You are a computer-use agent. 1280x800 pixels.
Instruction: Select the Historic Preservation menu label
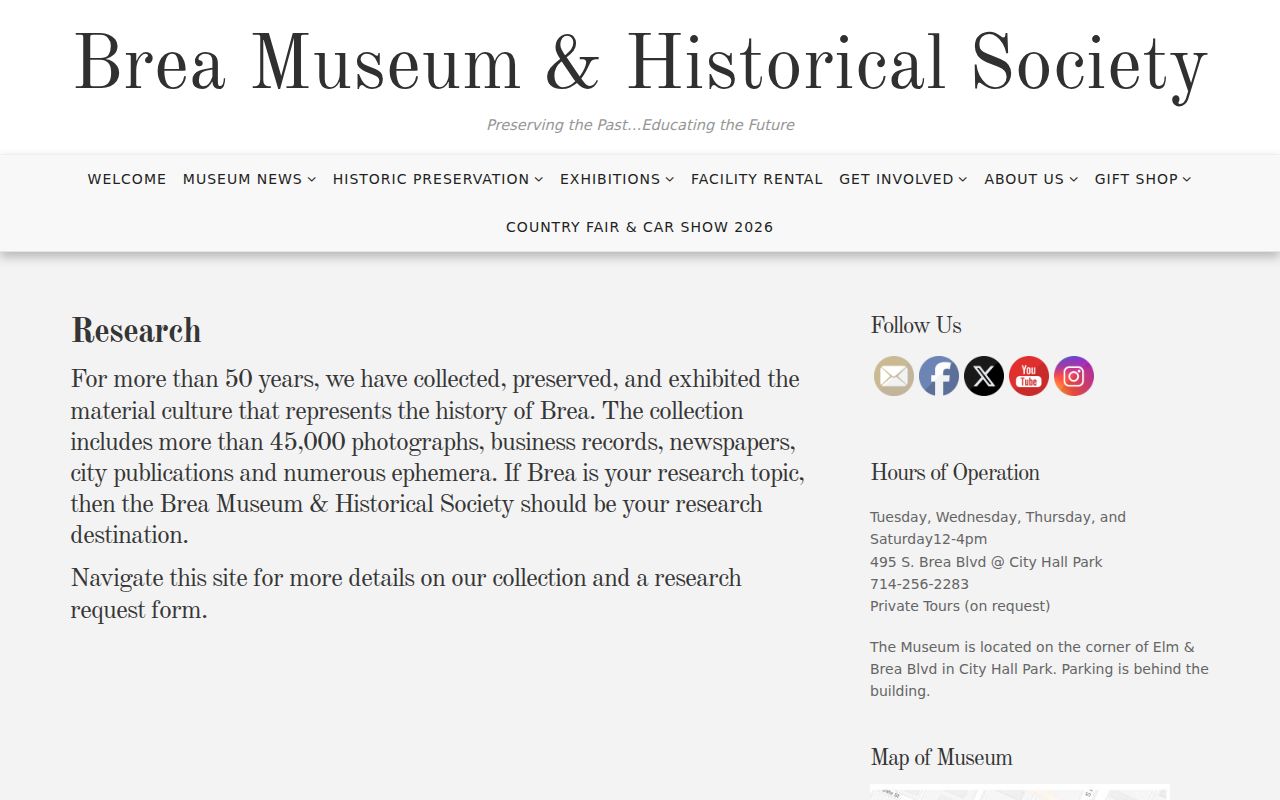pyautogui.click(x=431, y=179)
